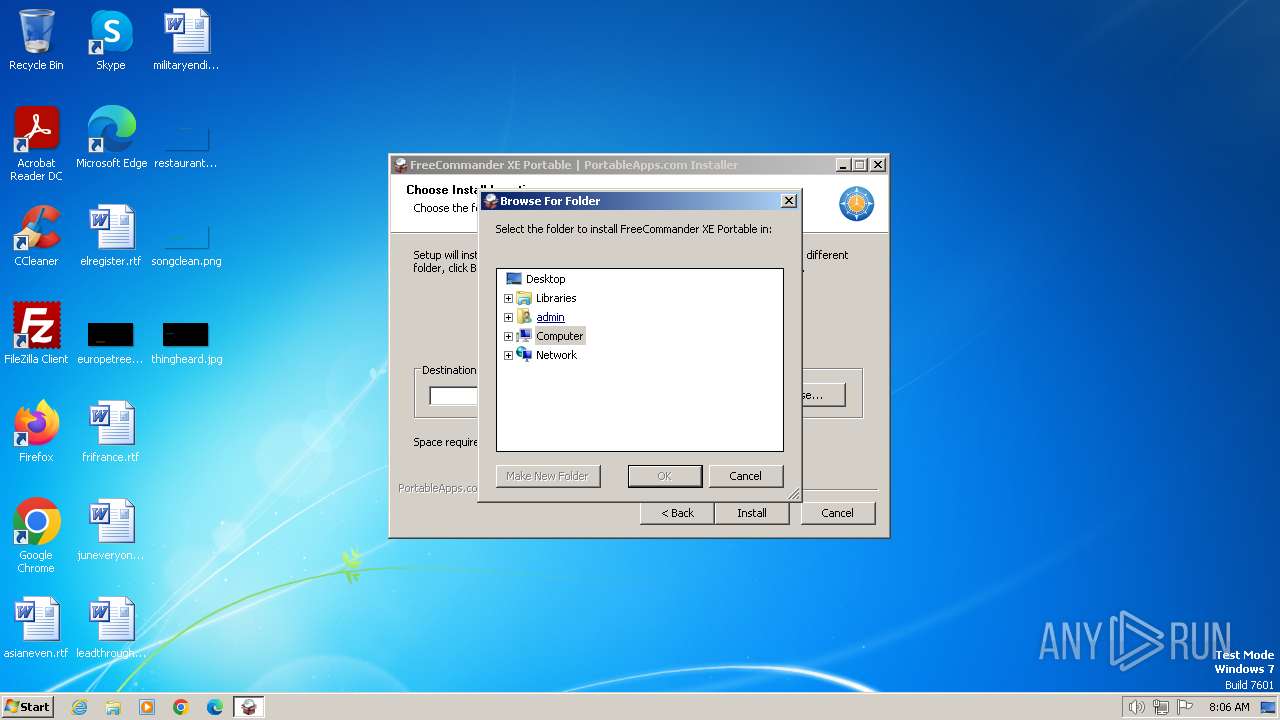
Task: Click the volume speaker tray icon
Action: click(x=1136, y=707)
